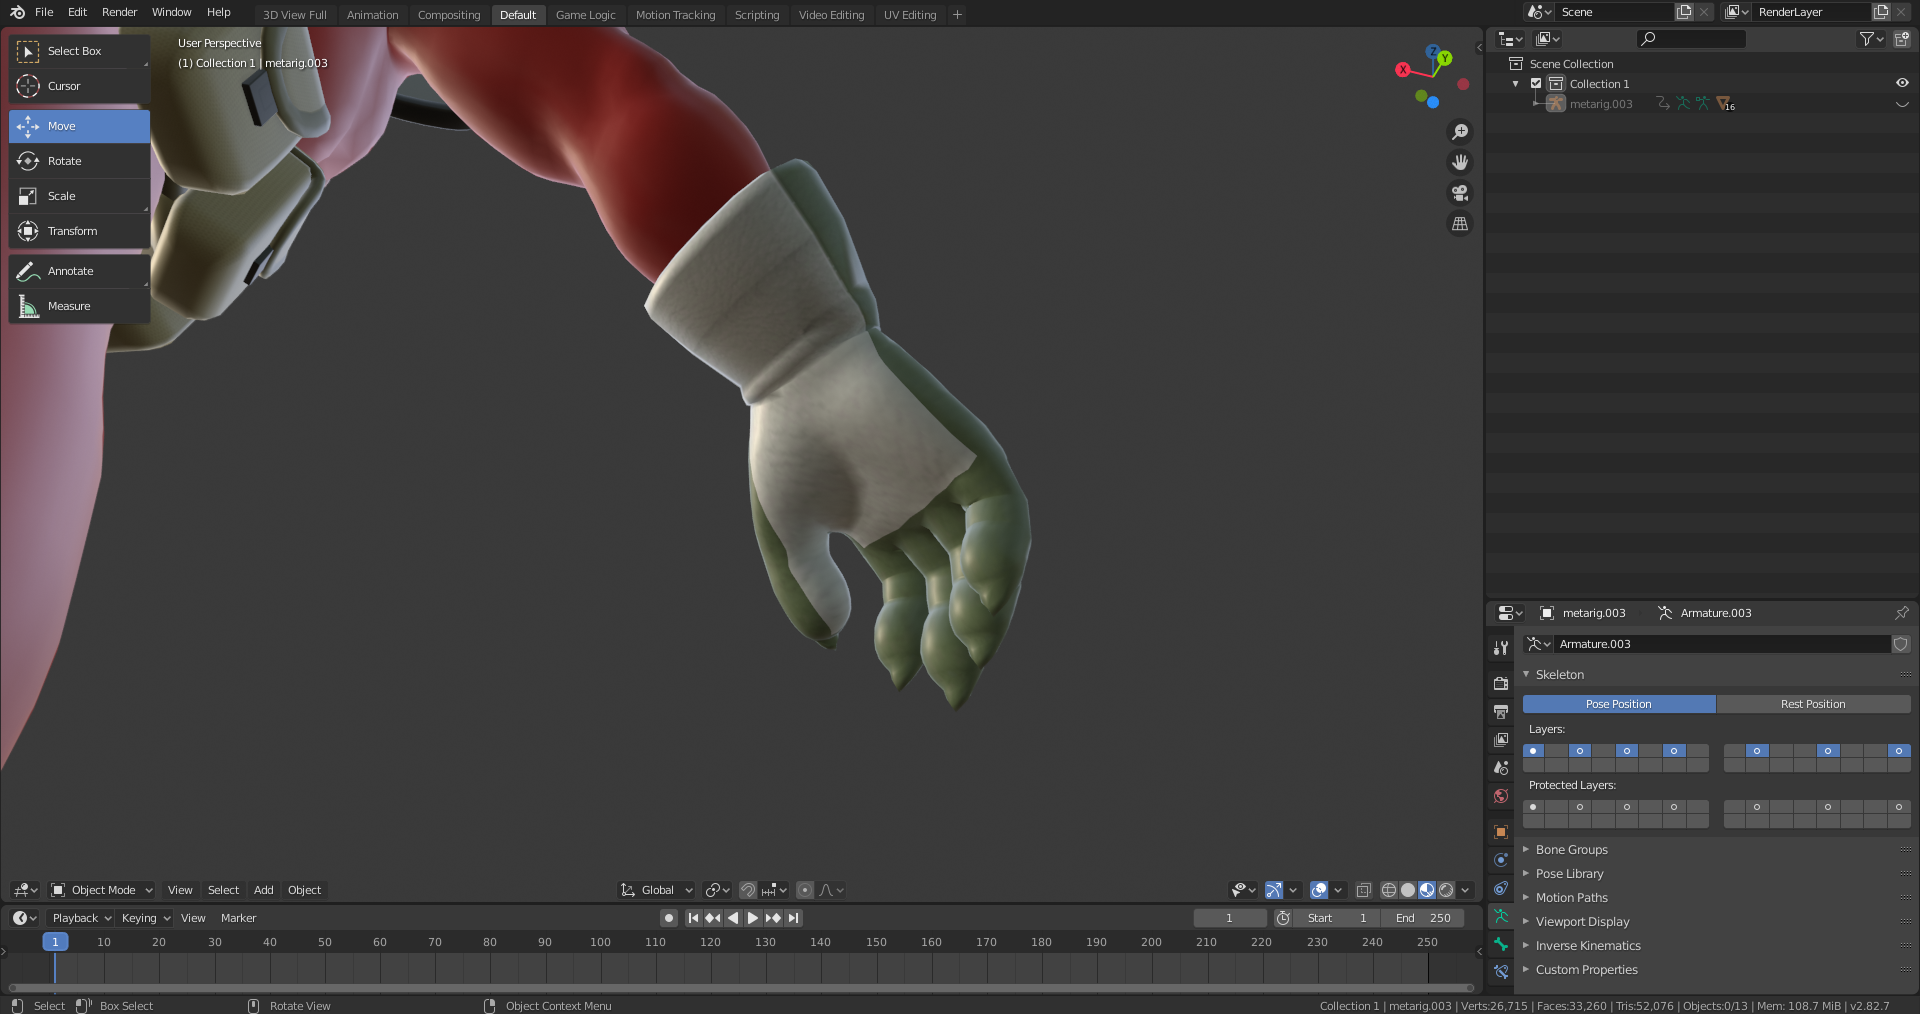Switch to the Scale tool
The width and height of the screenshot is (1920, 1014).
(80, 196)
